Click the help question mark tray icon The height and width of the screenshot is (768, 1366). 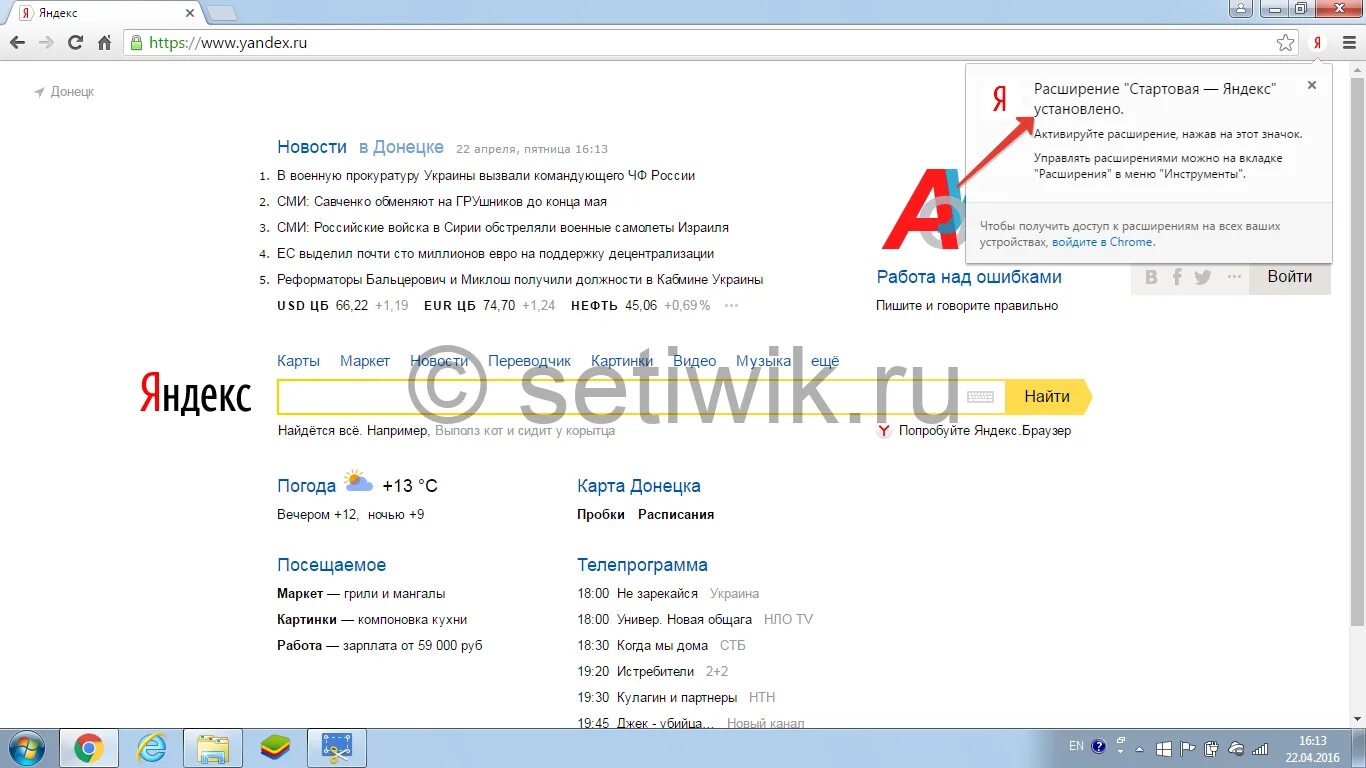pos(1098,746)
